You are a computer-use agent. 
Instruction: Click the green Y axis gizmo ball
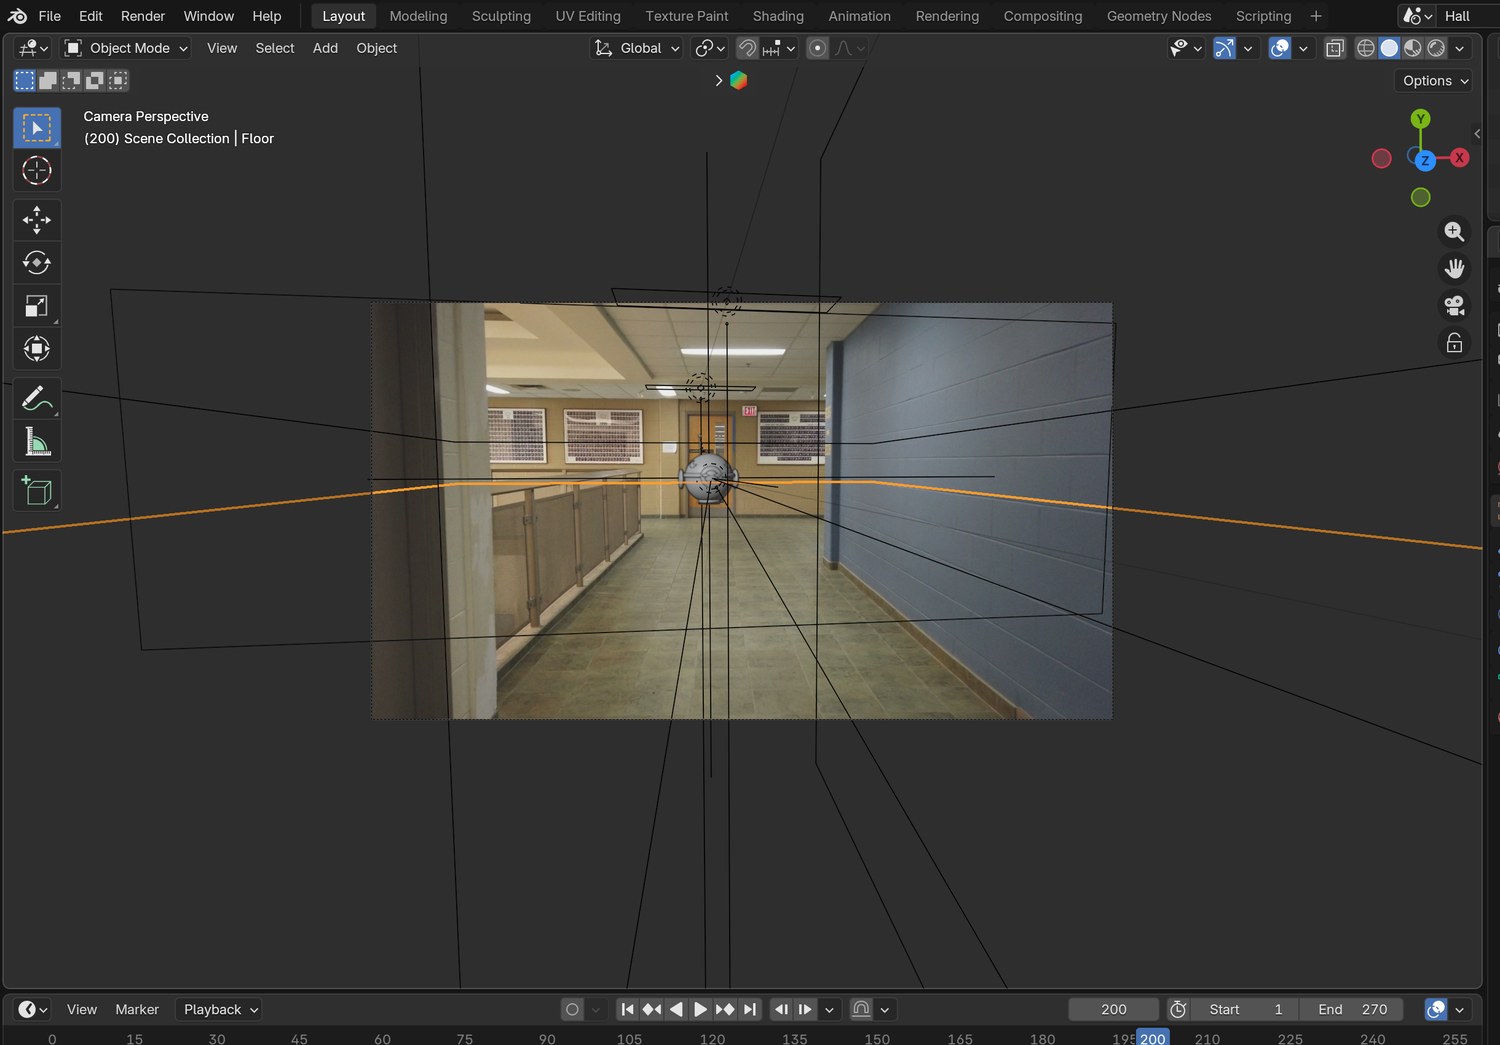[x=1420, y=119]
